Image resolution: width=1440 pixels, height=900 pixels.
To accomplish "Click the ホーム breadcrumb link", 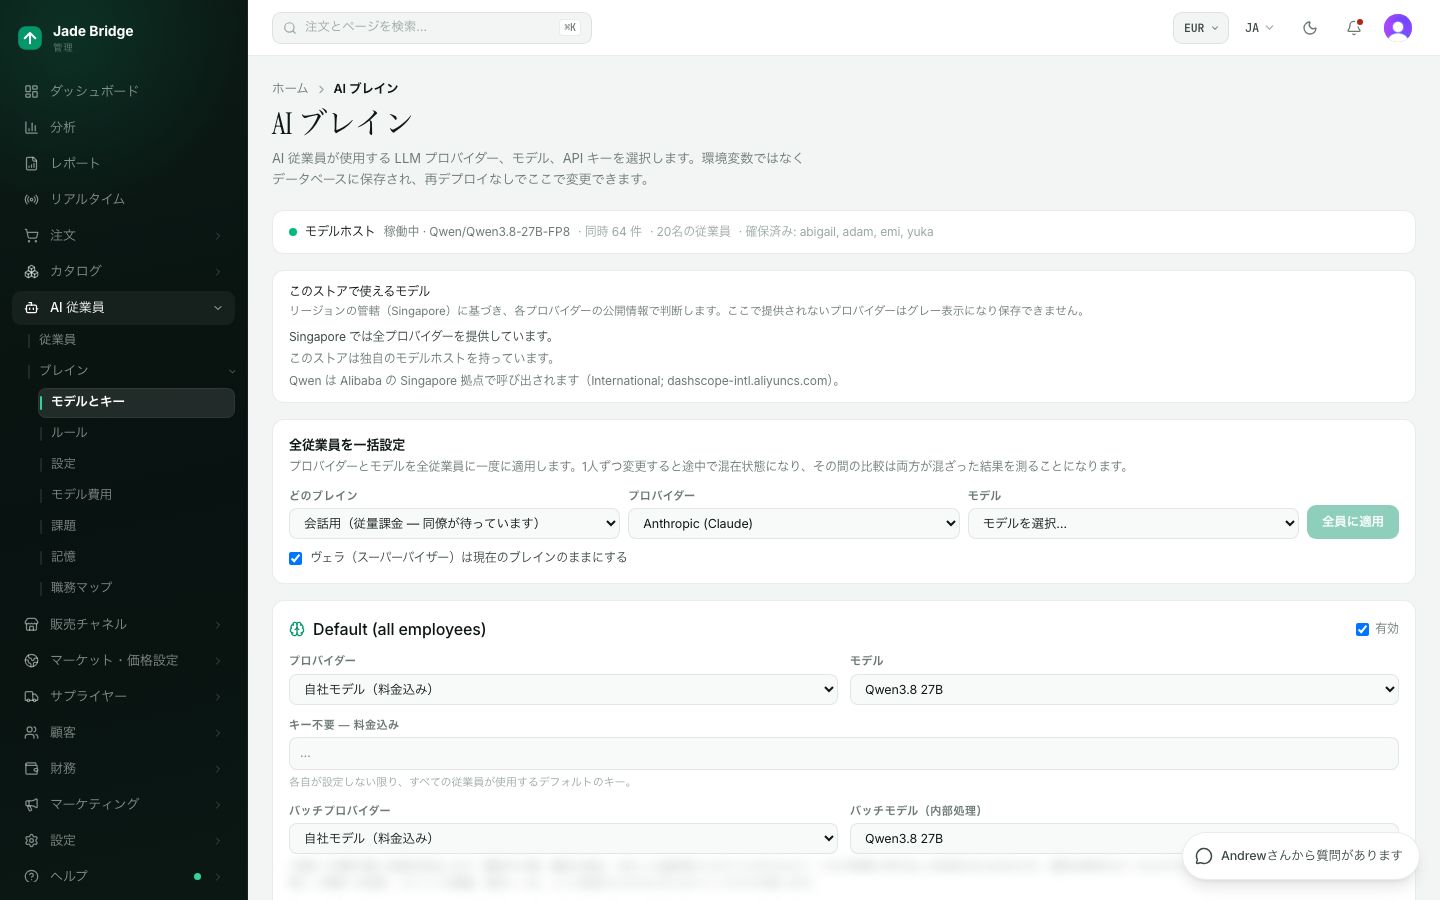I will coord(290,89).
